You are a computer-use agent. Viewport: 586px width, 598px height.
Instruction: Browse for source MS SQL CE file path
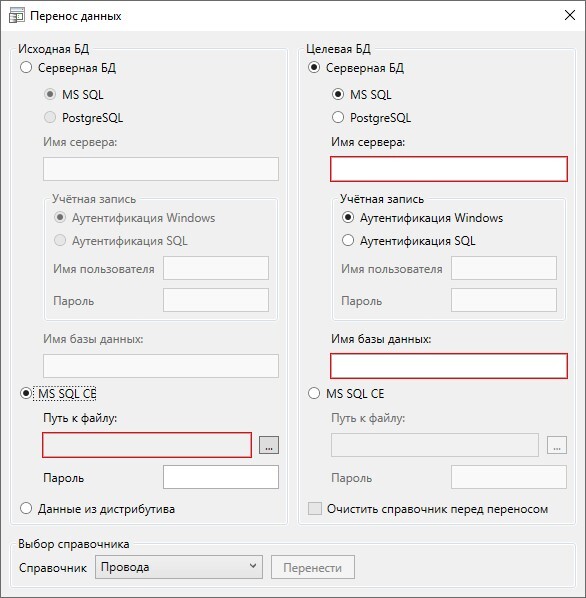point(269,445)
